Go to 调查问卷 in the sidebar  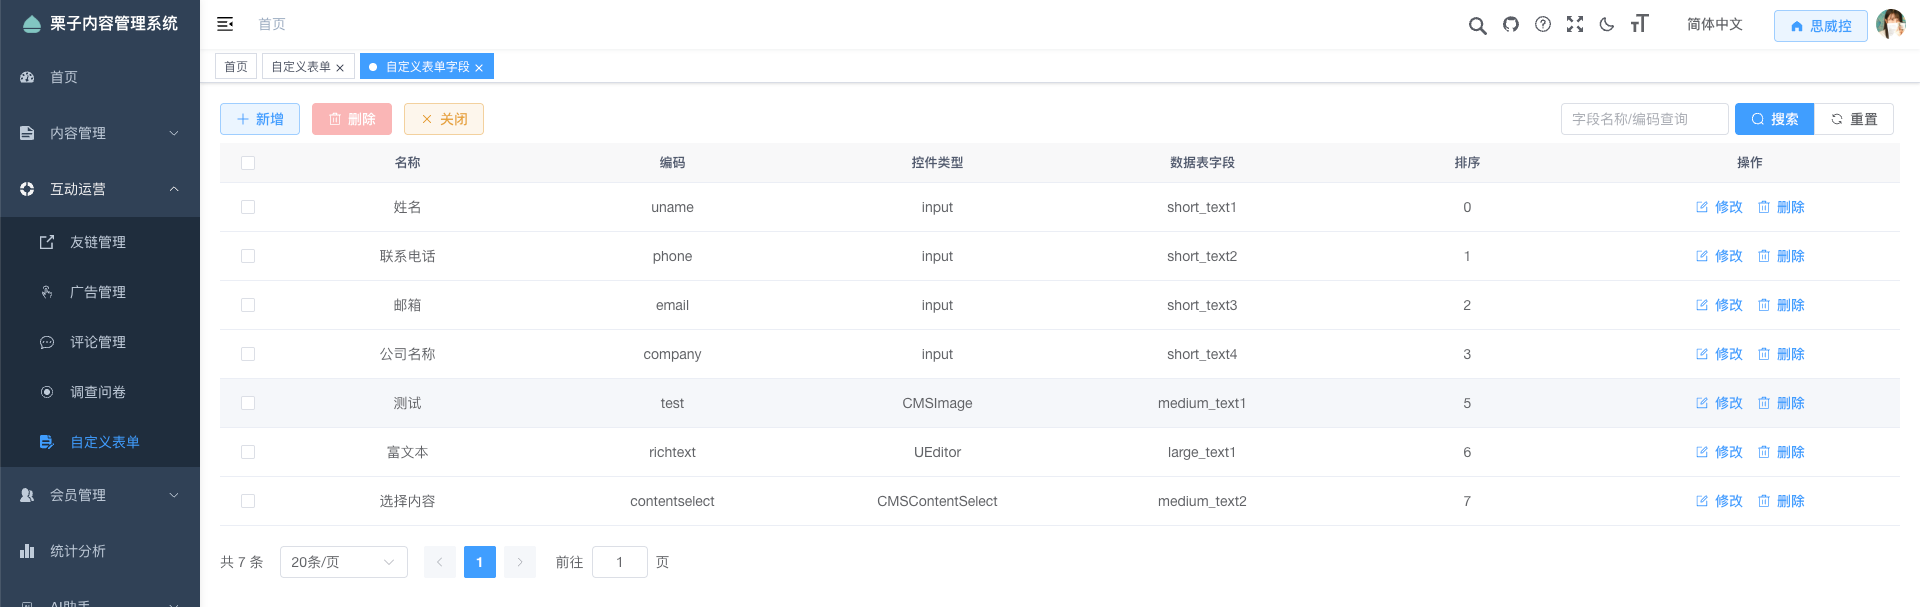[100, 392]
